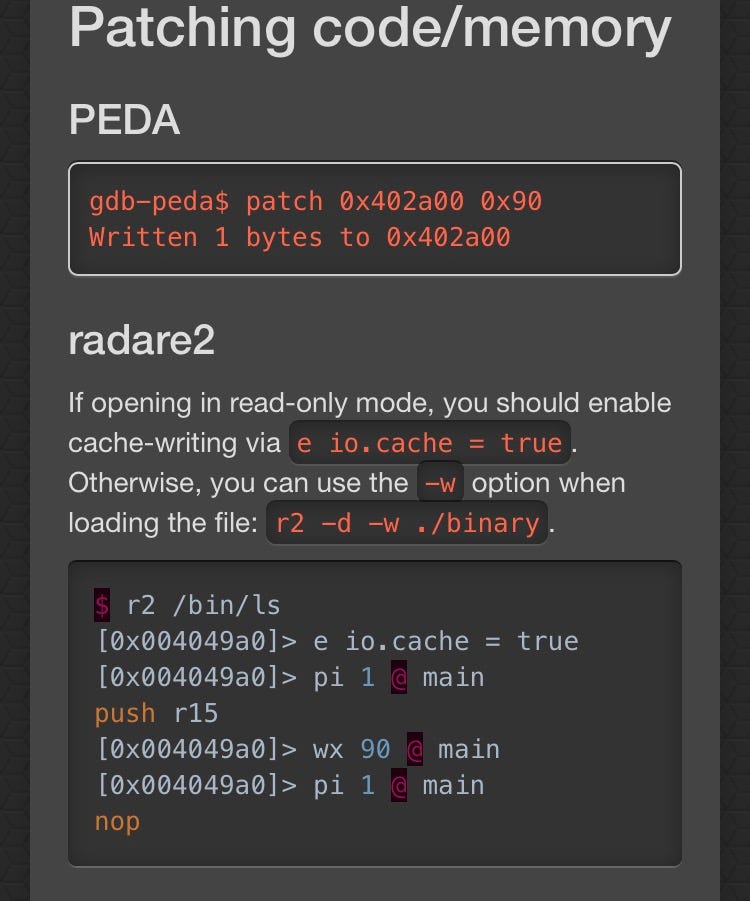Viewport: 750px width, 901px height.
Task: Click the "push r15" output line
Action: pyautogui.click(x=156, y=713)
